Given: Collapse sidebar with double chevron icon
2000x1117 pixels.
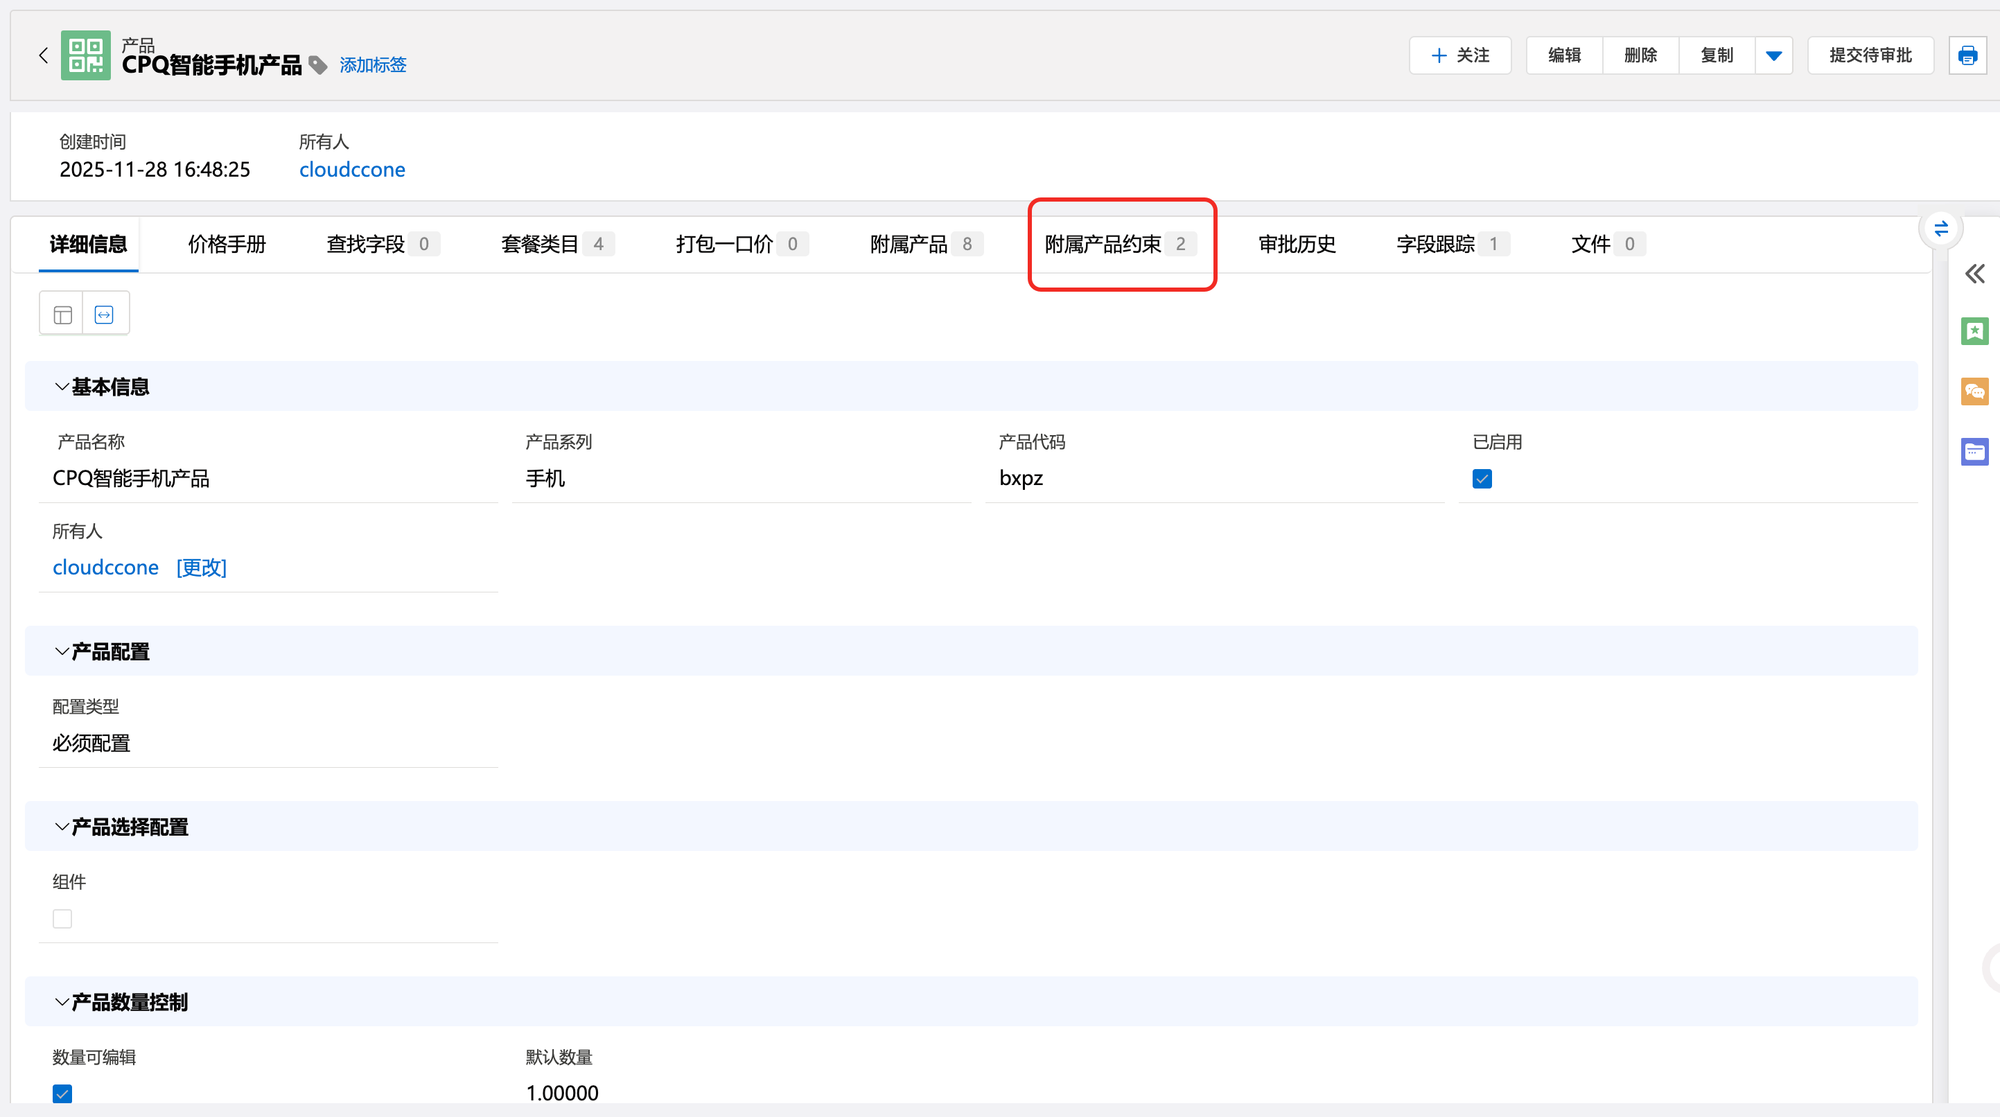Looking at the screenshot, I should click(x=1974, y=274).
